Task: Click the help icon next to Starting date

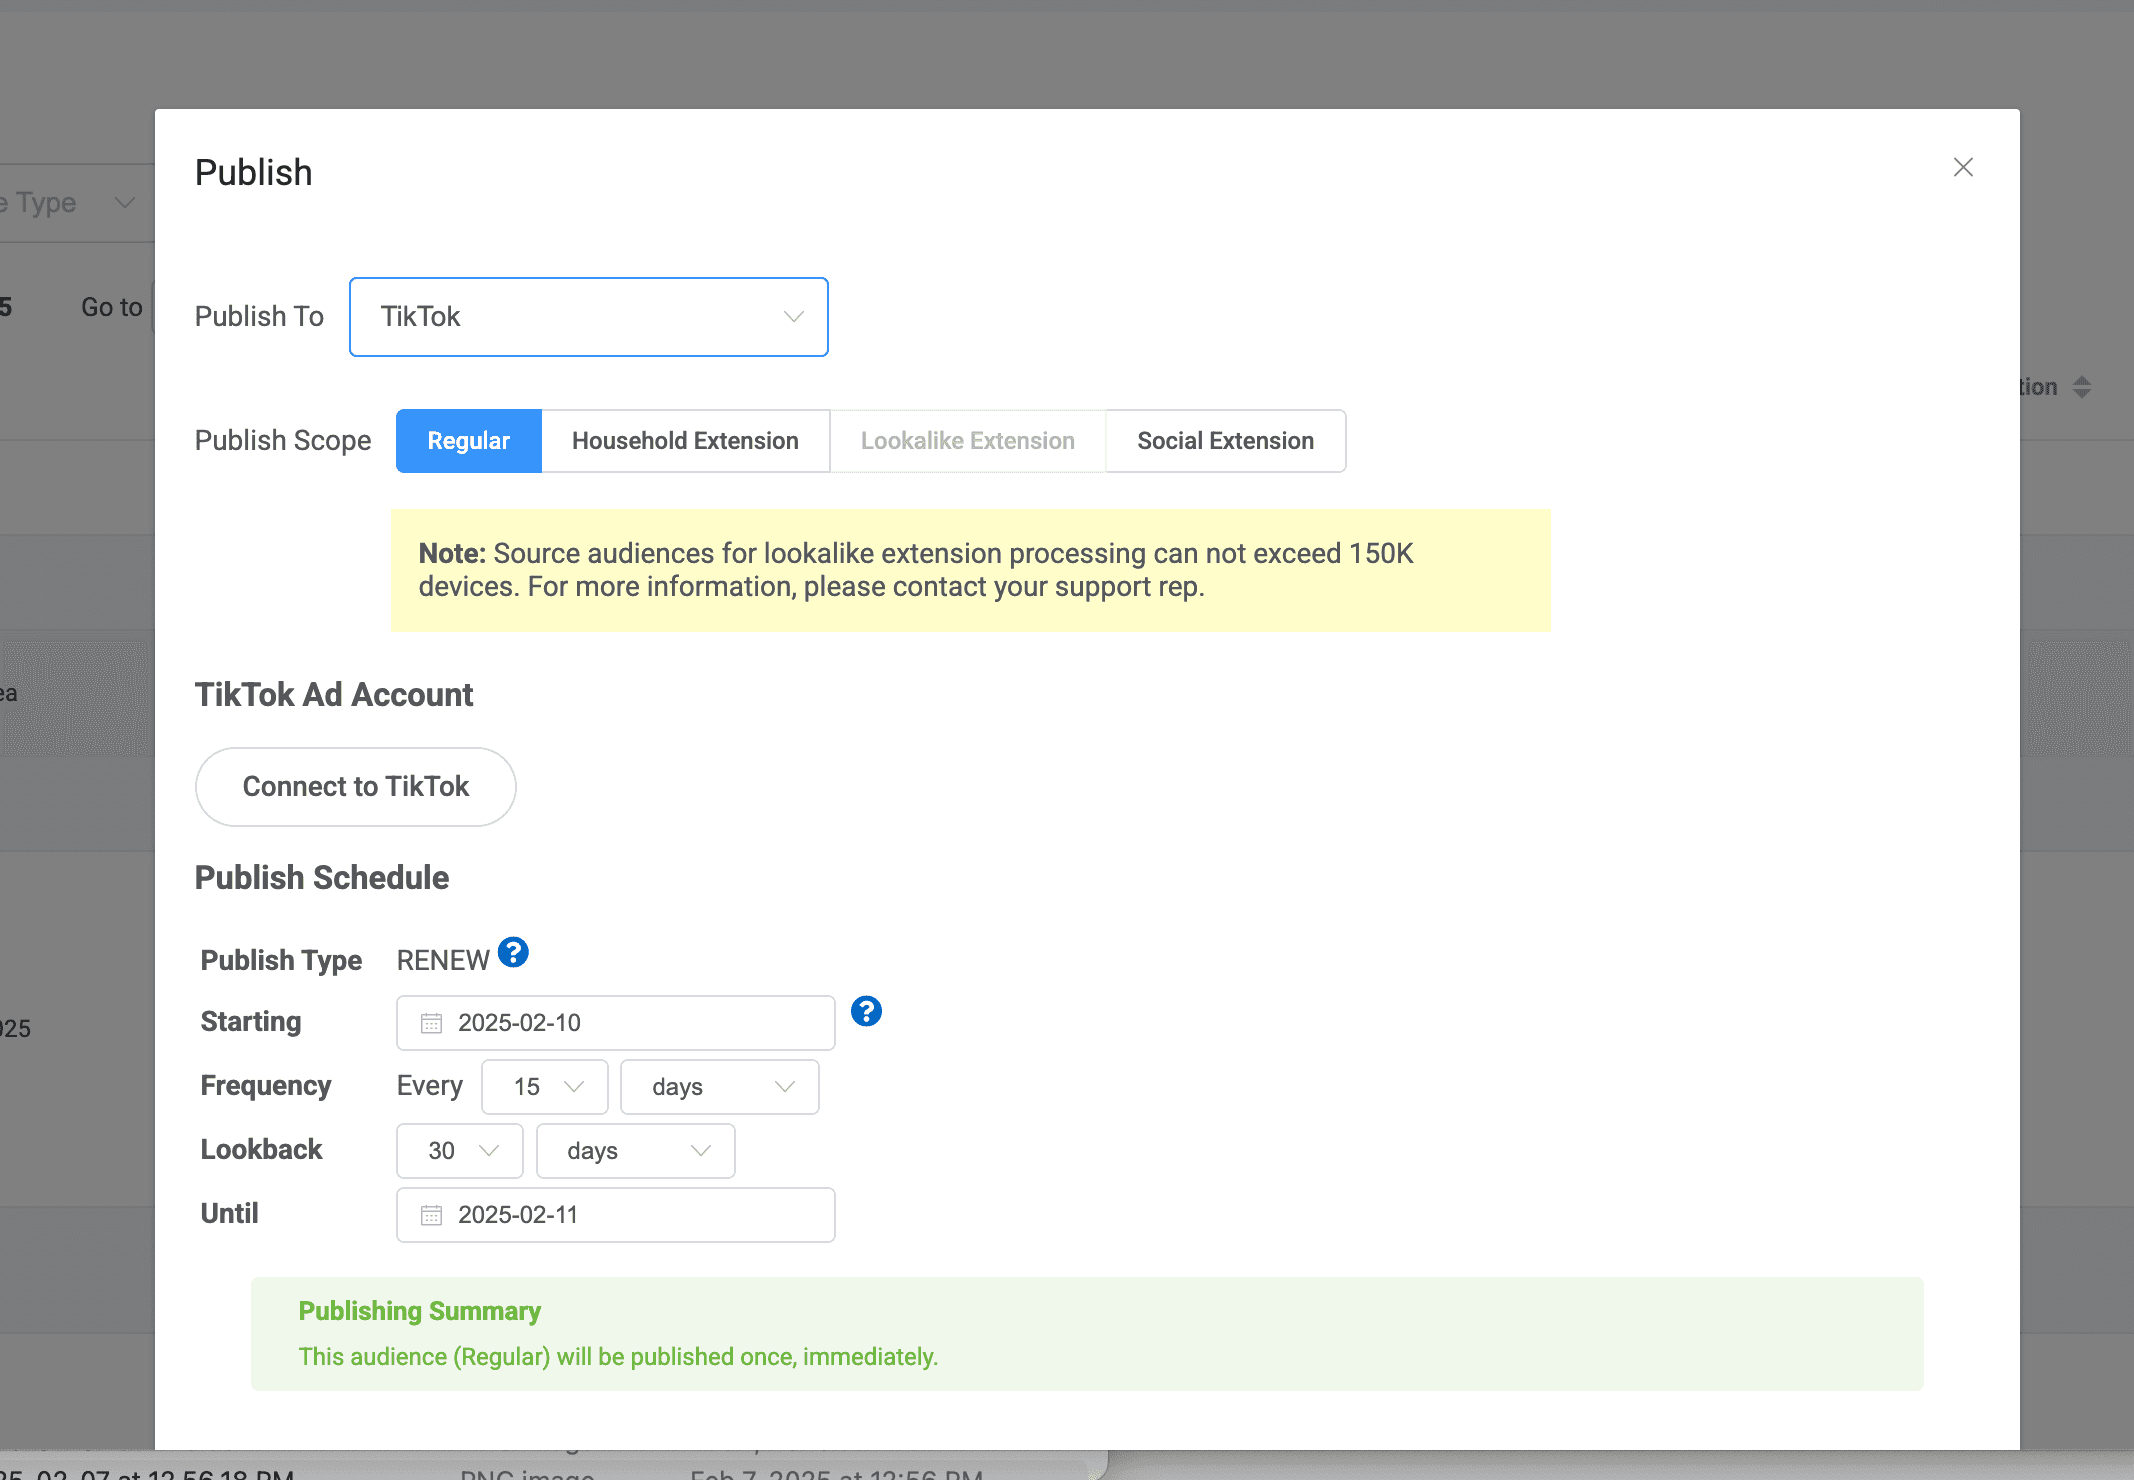Action: coord(866,1011)
